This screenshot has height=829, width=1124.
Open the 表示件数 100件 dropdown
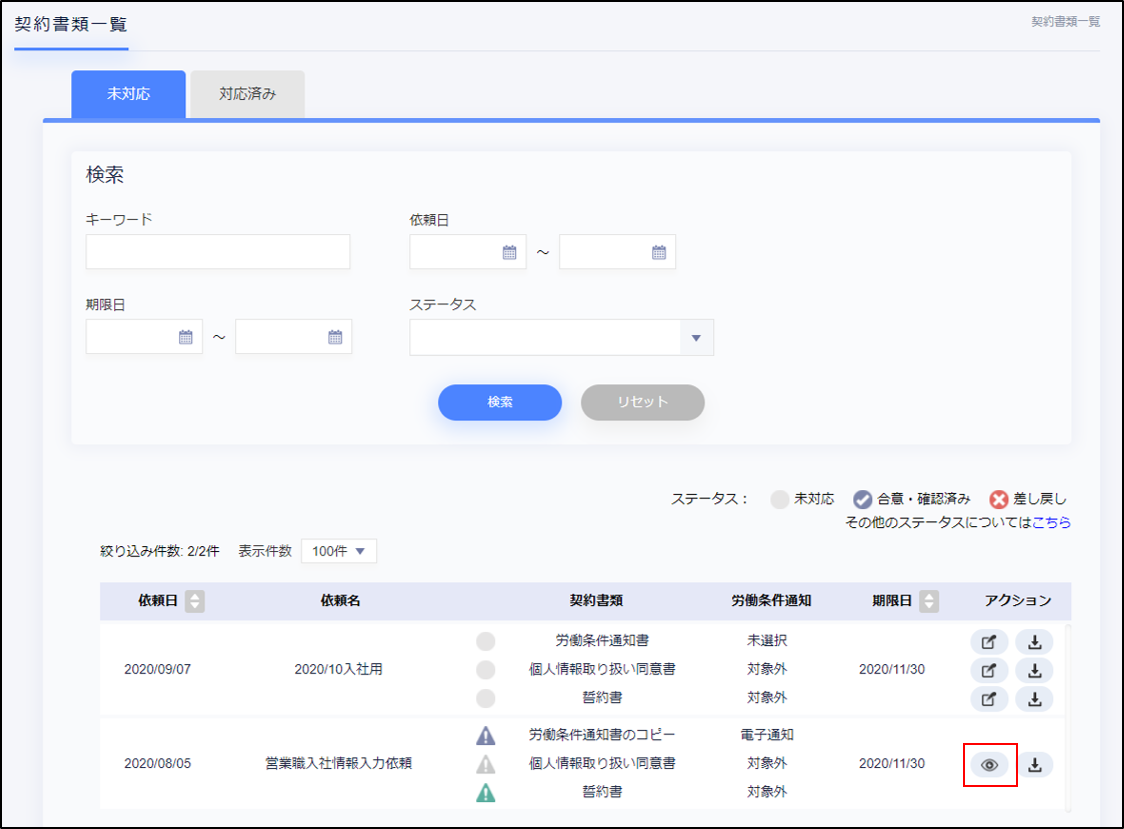pos(339,551)
